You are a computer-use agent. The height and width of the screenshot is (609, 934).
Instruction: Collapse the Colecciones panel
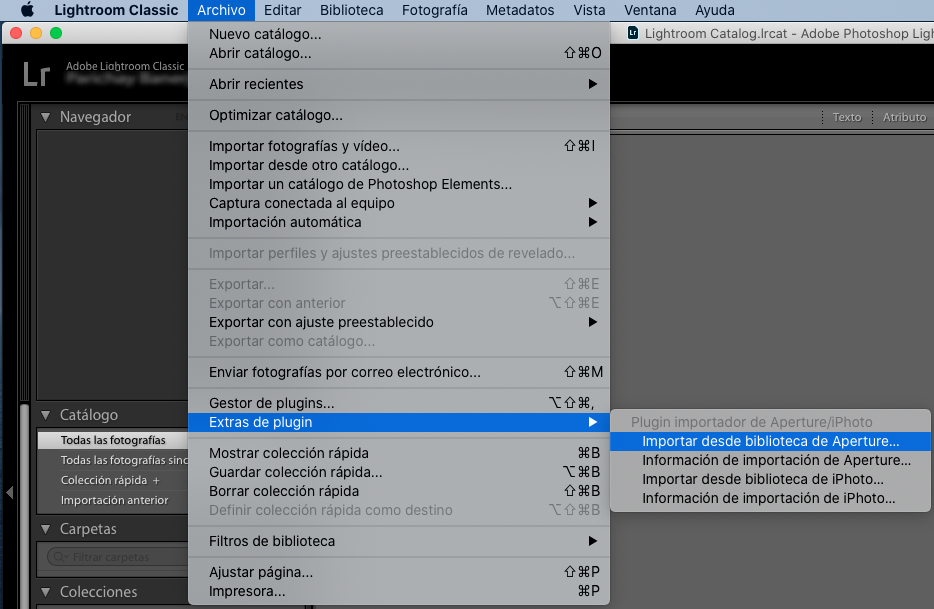coord(44,592)
